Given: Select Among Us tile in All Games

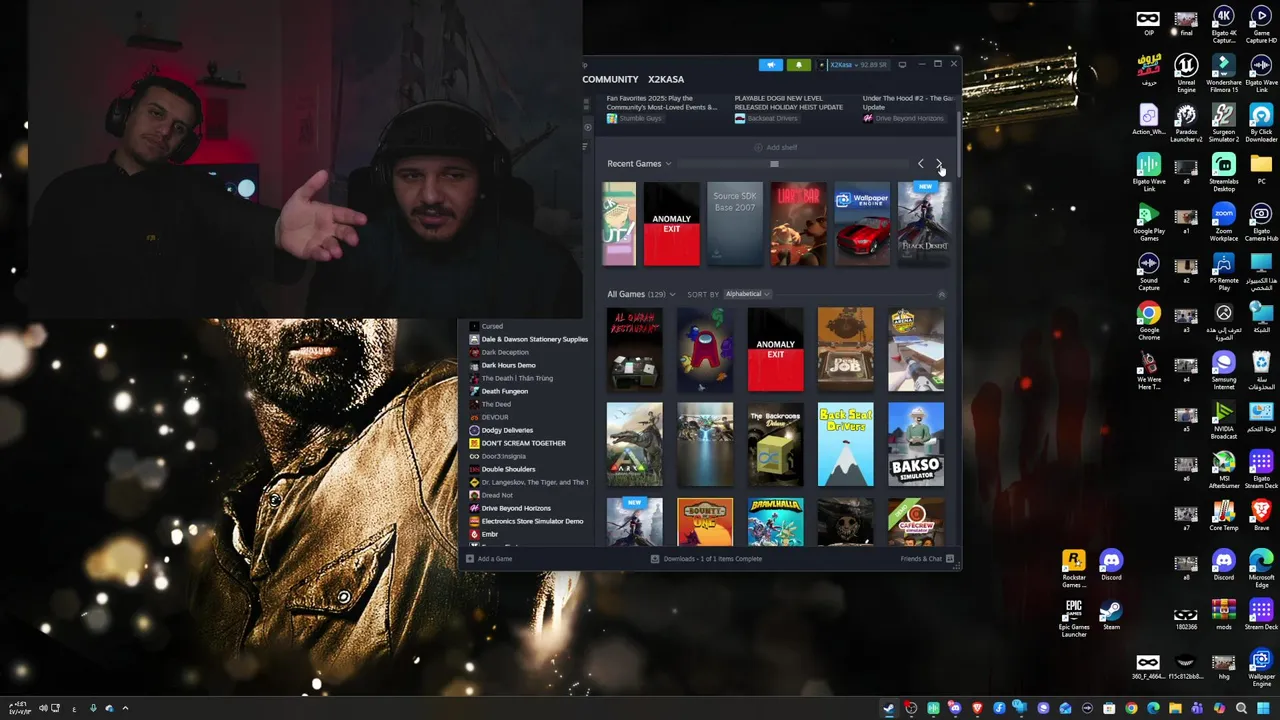Looking at the screenshot, I should (x=705, y=349).
